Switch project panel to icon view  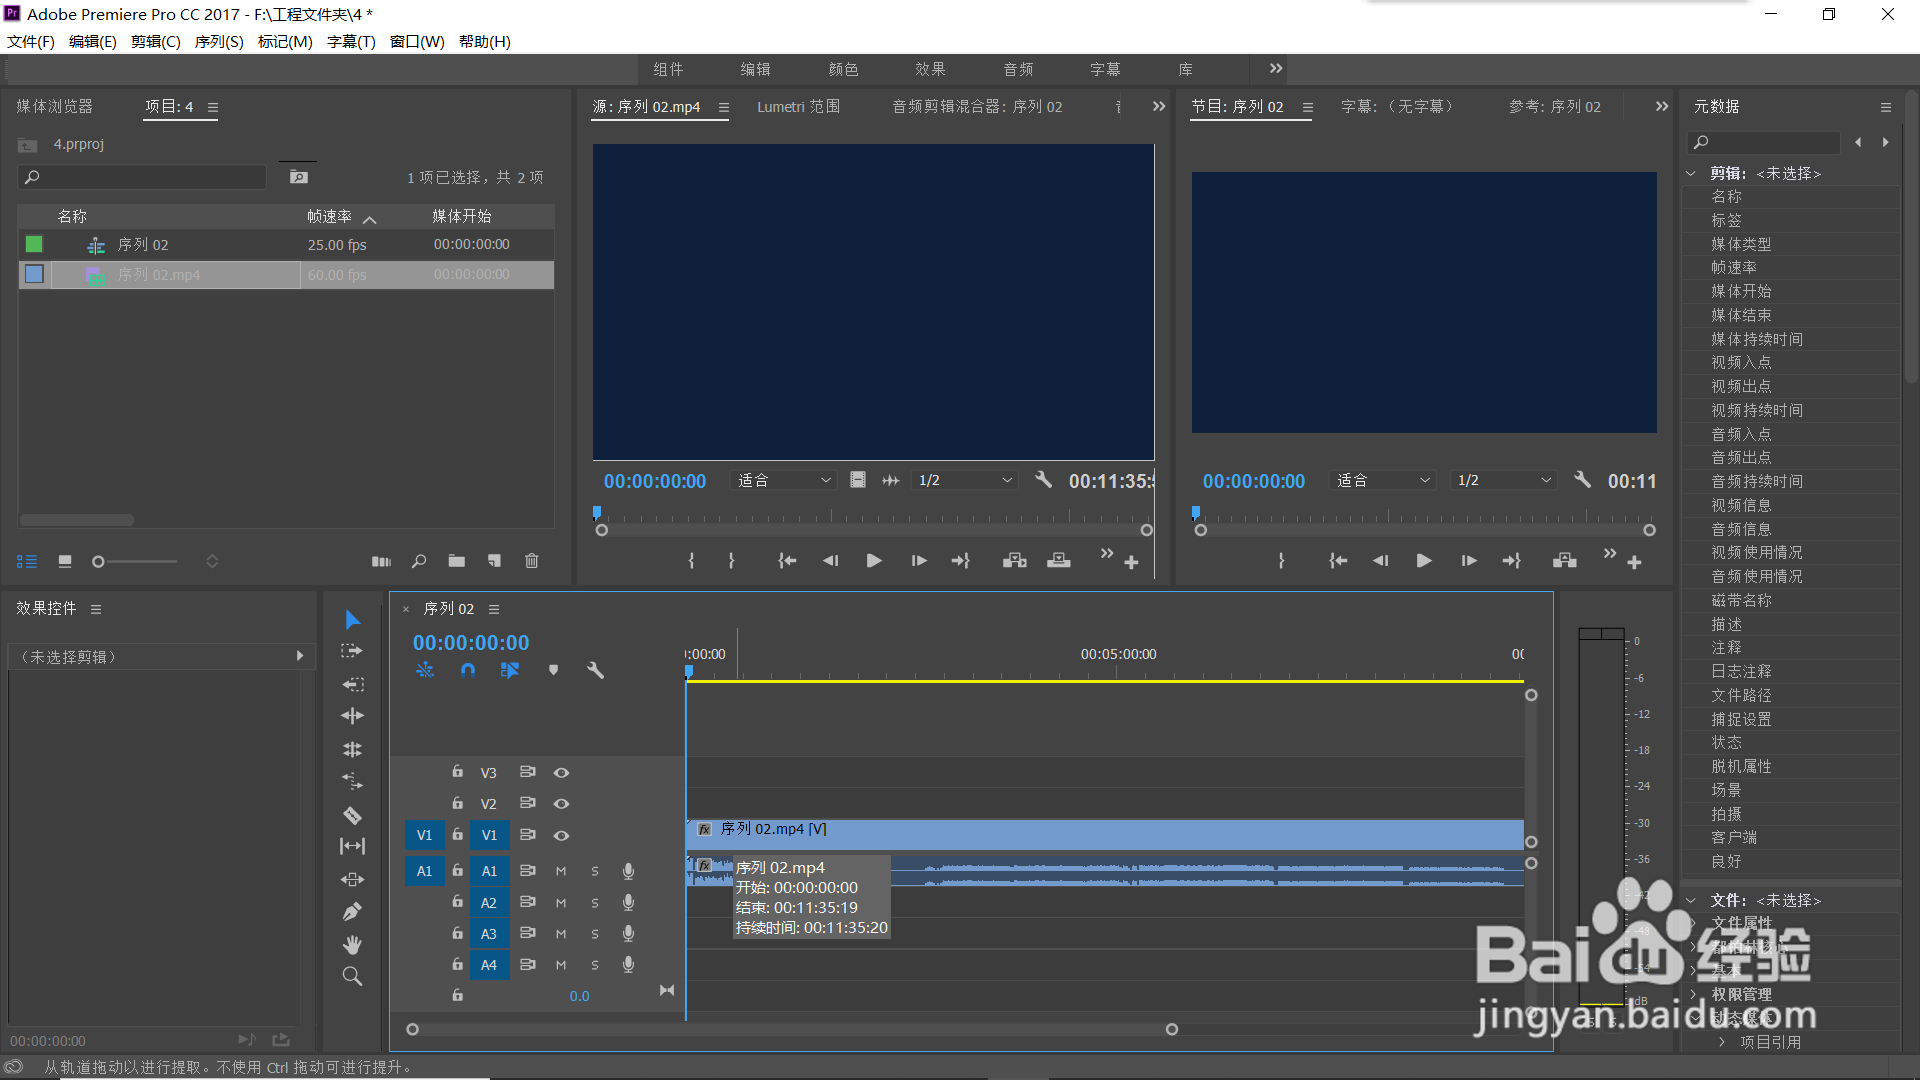point(65,562)
